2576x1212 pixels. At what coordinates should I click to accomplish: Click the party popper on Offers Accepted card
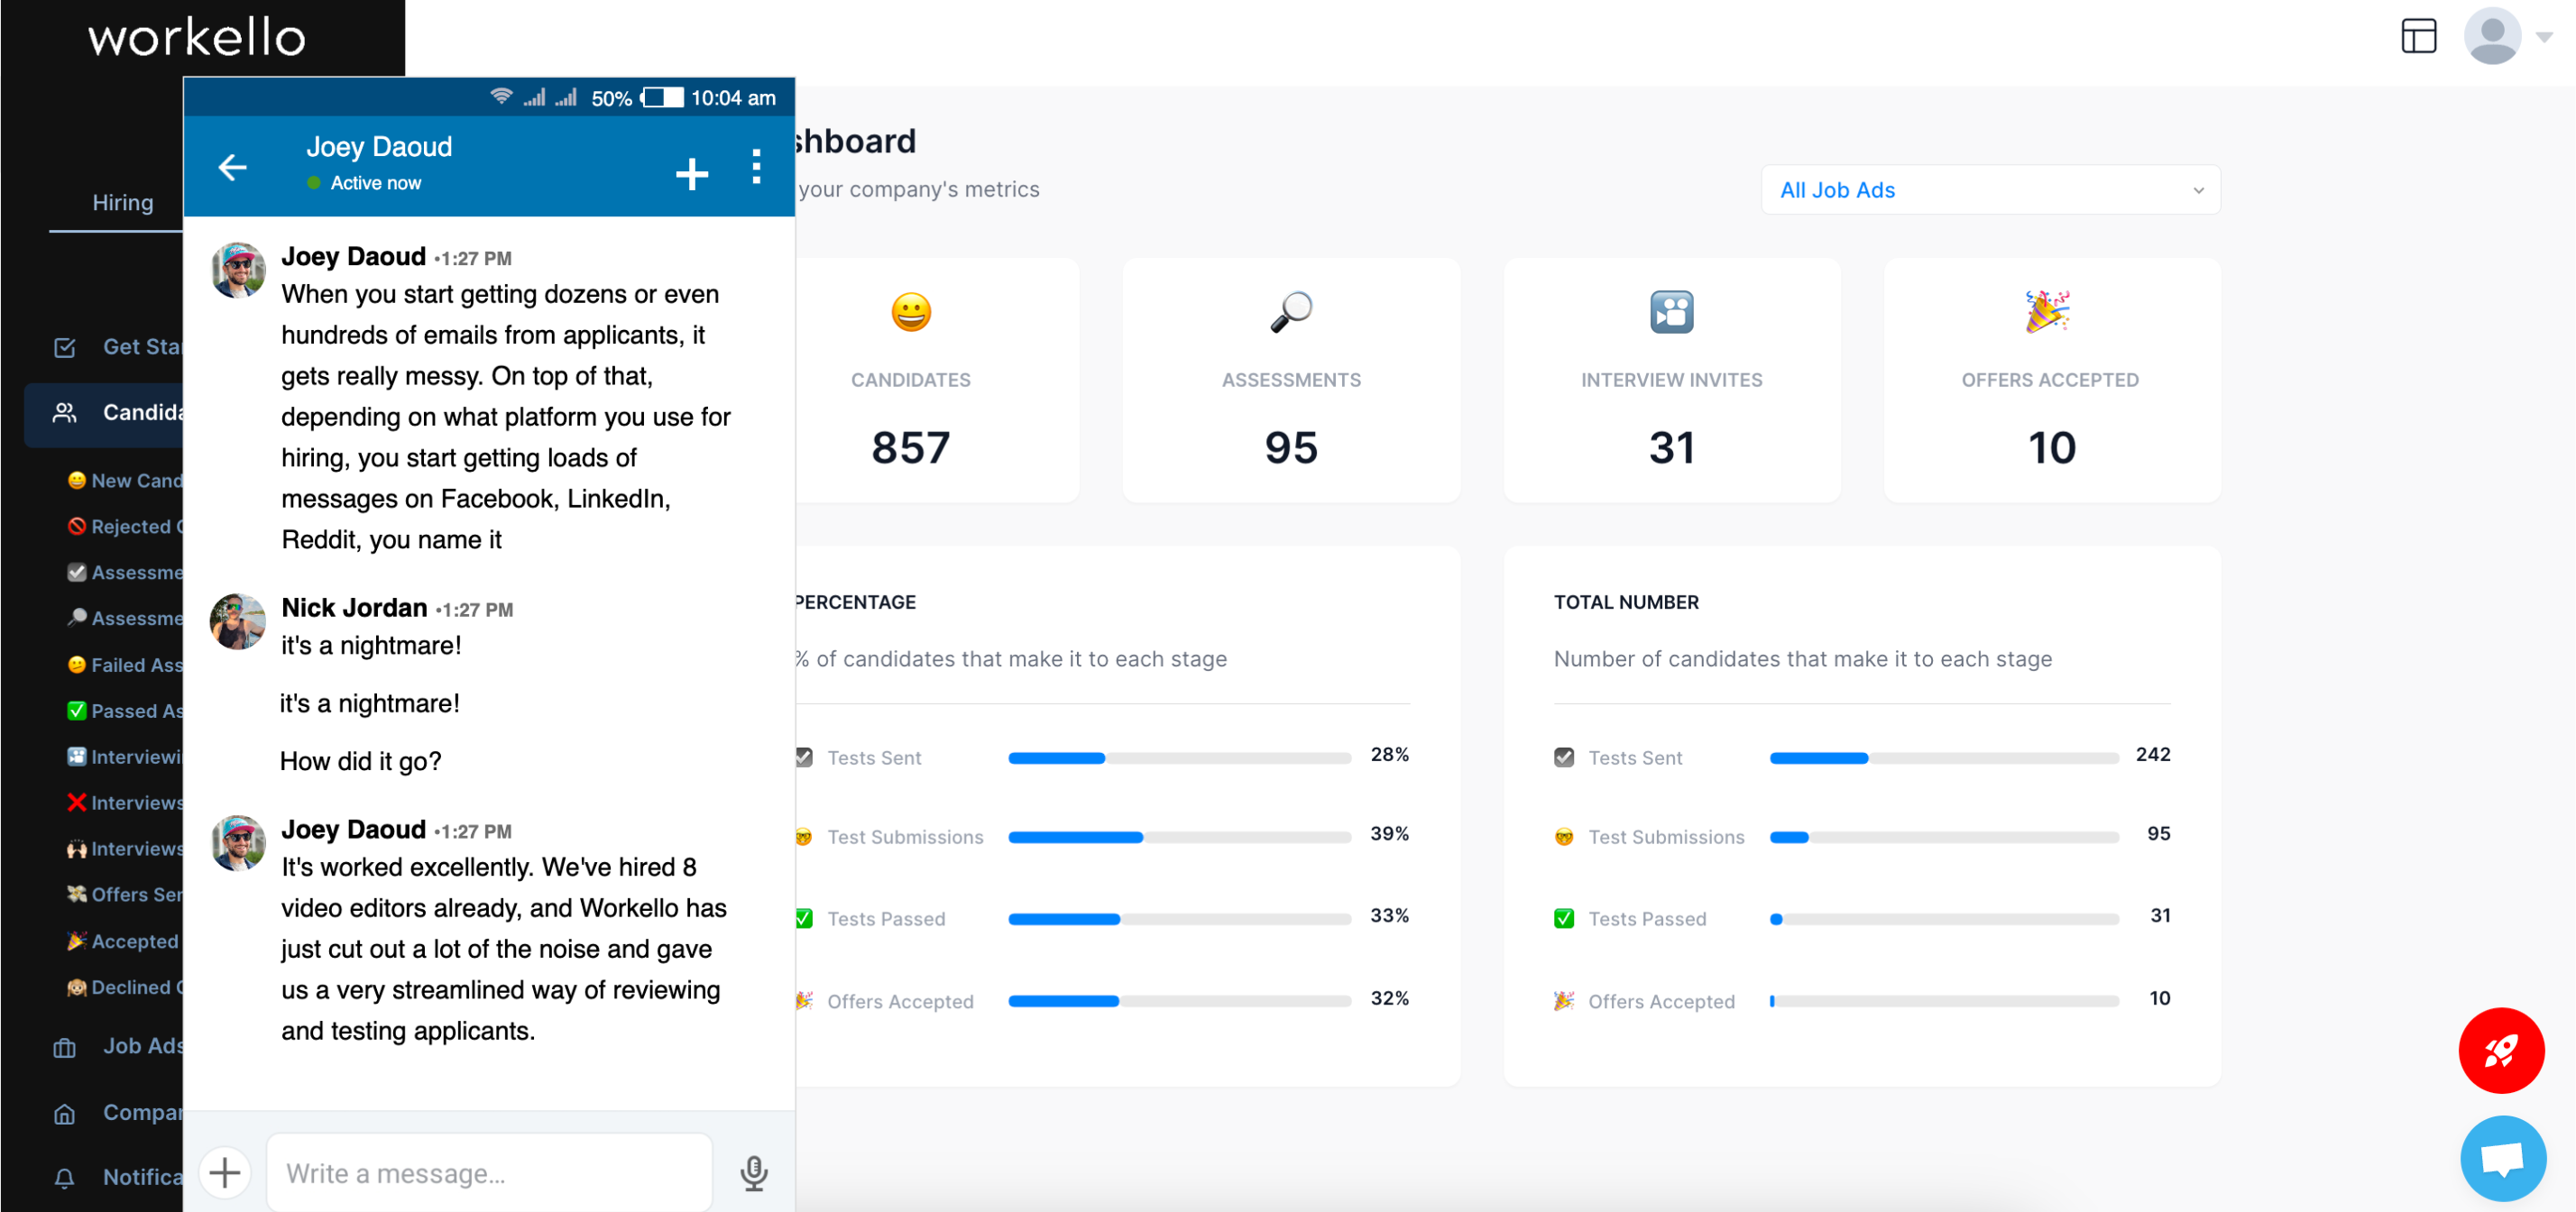pos(2047,312)
